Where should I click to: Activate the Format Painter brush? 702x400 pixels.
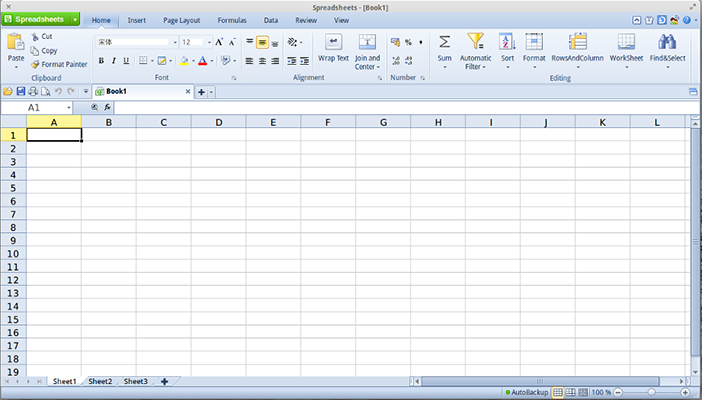(x=35, y=65)
